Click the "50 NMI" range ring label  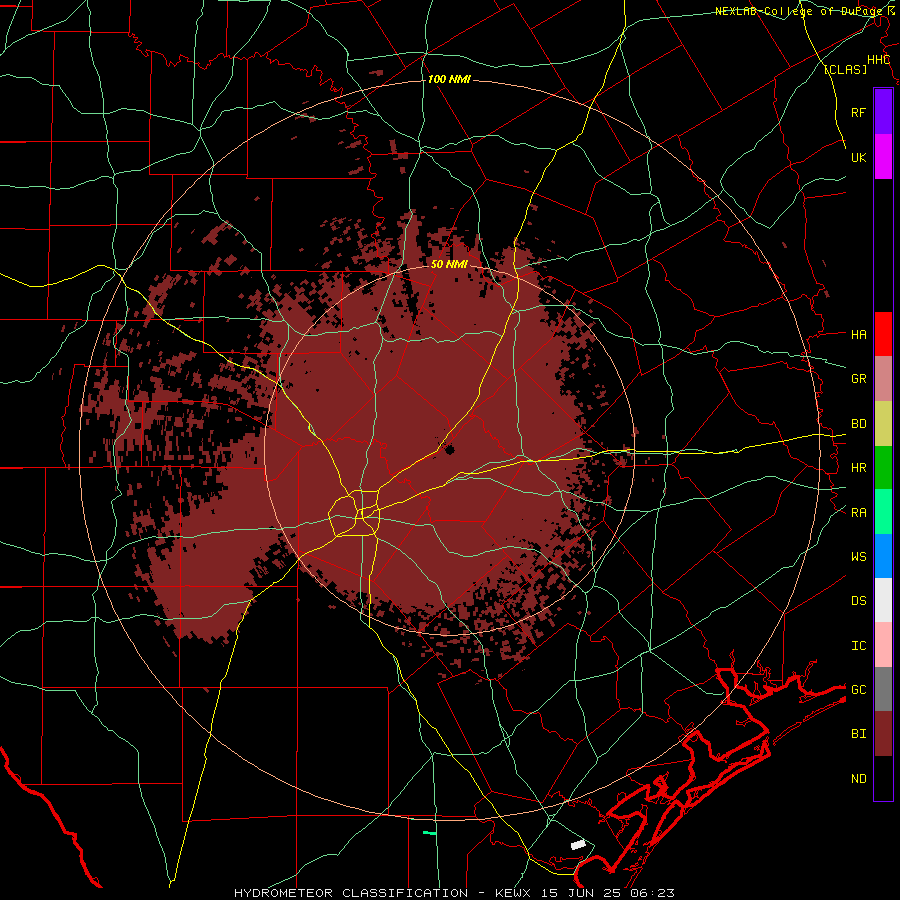[449, 264]
